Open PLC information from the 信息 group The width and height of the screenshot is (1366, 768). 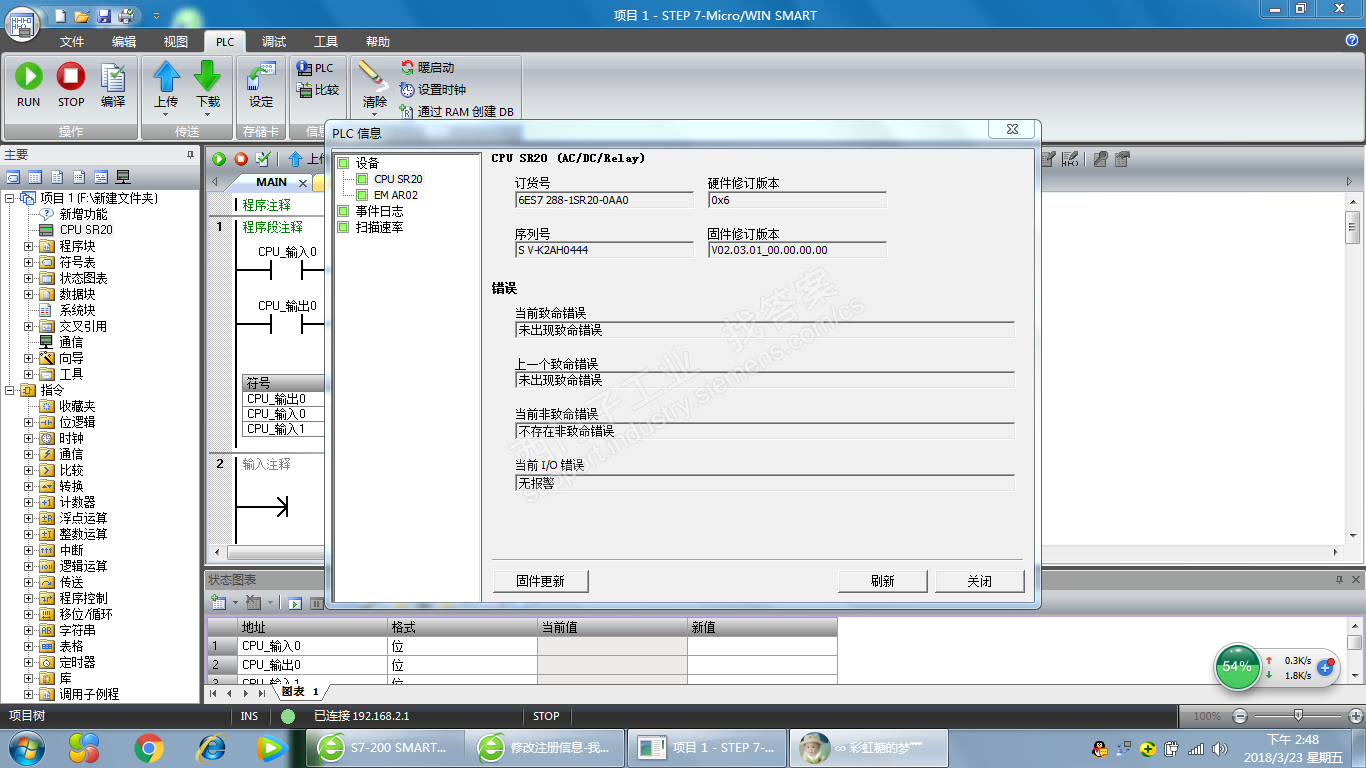click(316, 68)
